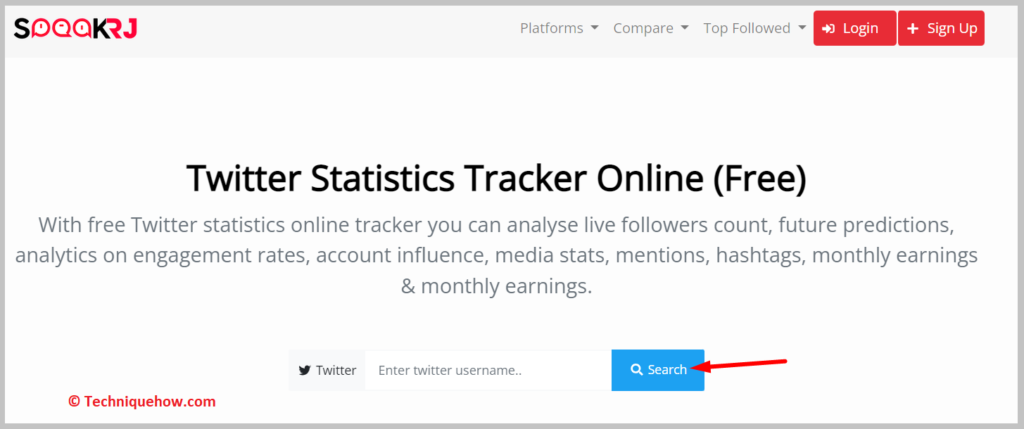
Task: Click the plus icon on Sign Up
Action: point(913,29)
